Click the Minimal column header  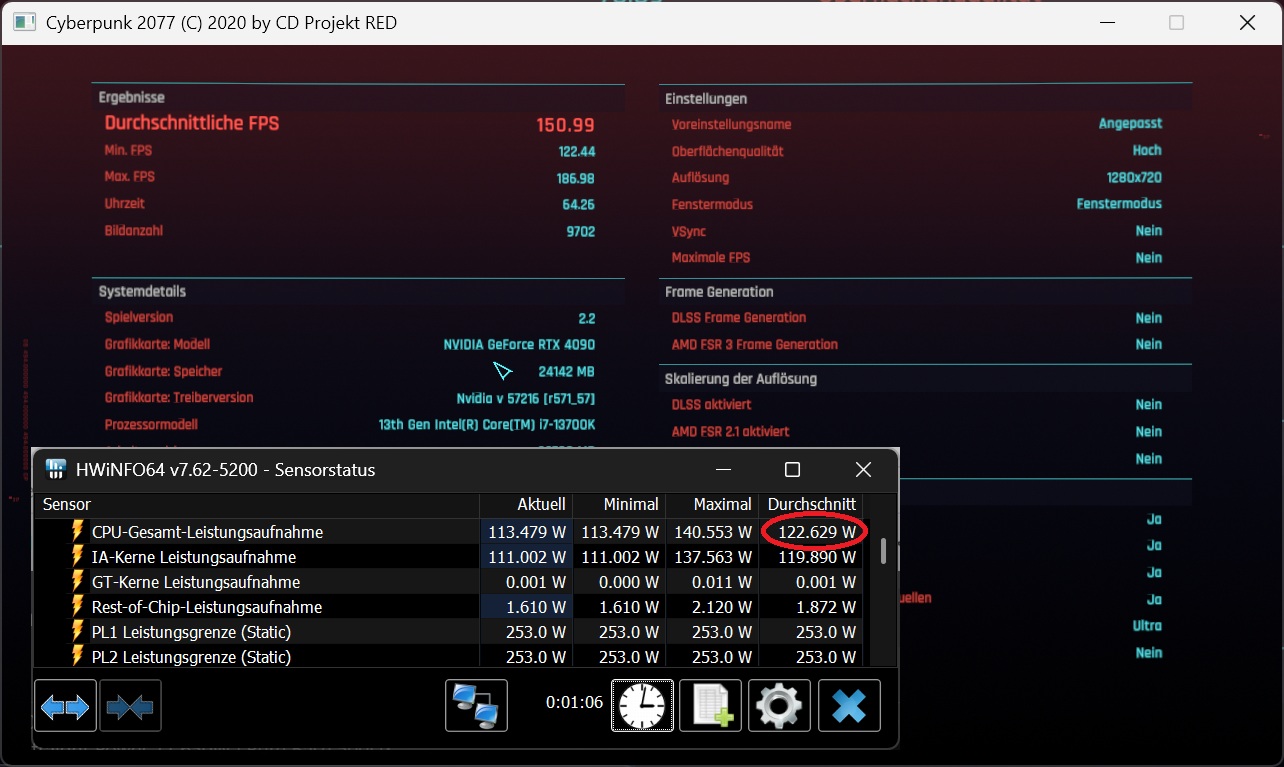619,504
